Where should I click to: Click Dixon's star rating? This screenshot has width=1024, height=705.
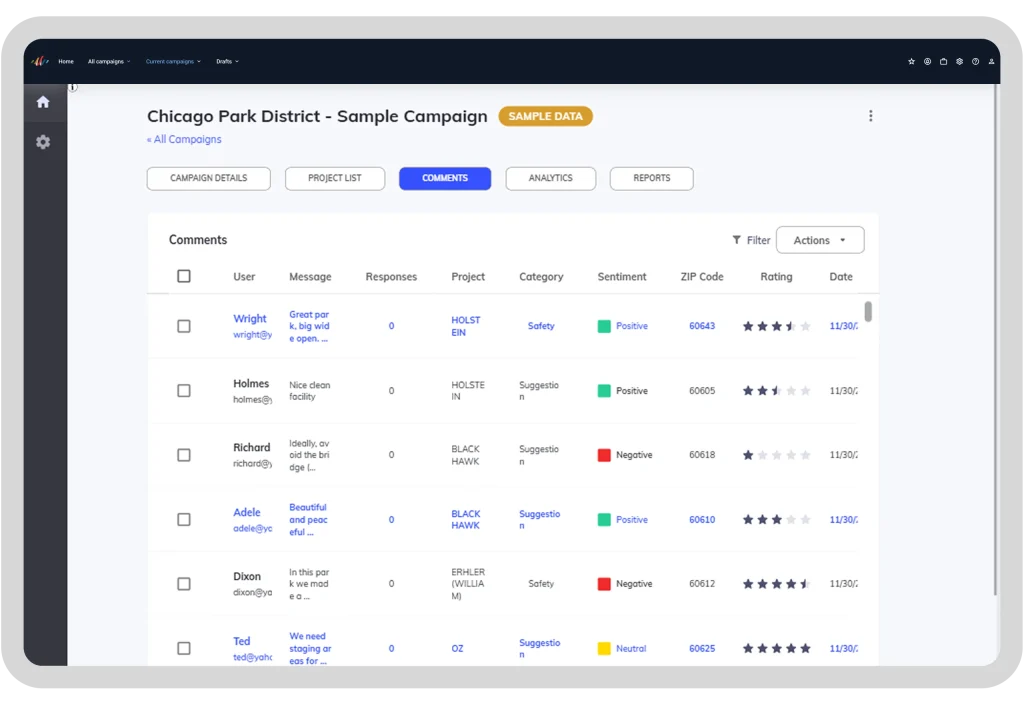[776, 584]
